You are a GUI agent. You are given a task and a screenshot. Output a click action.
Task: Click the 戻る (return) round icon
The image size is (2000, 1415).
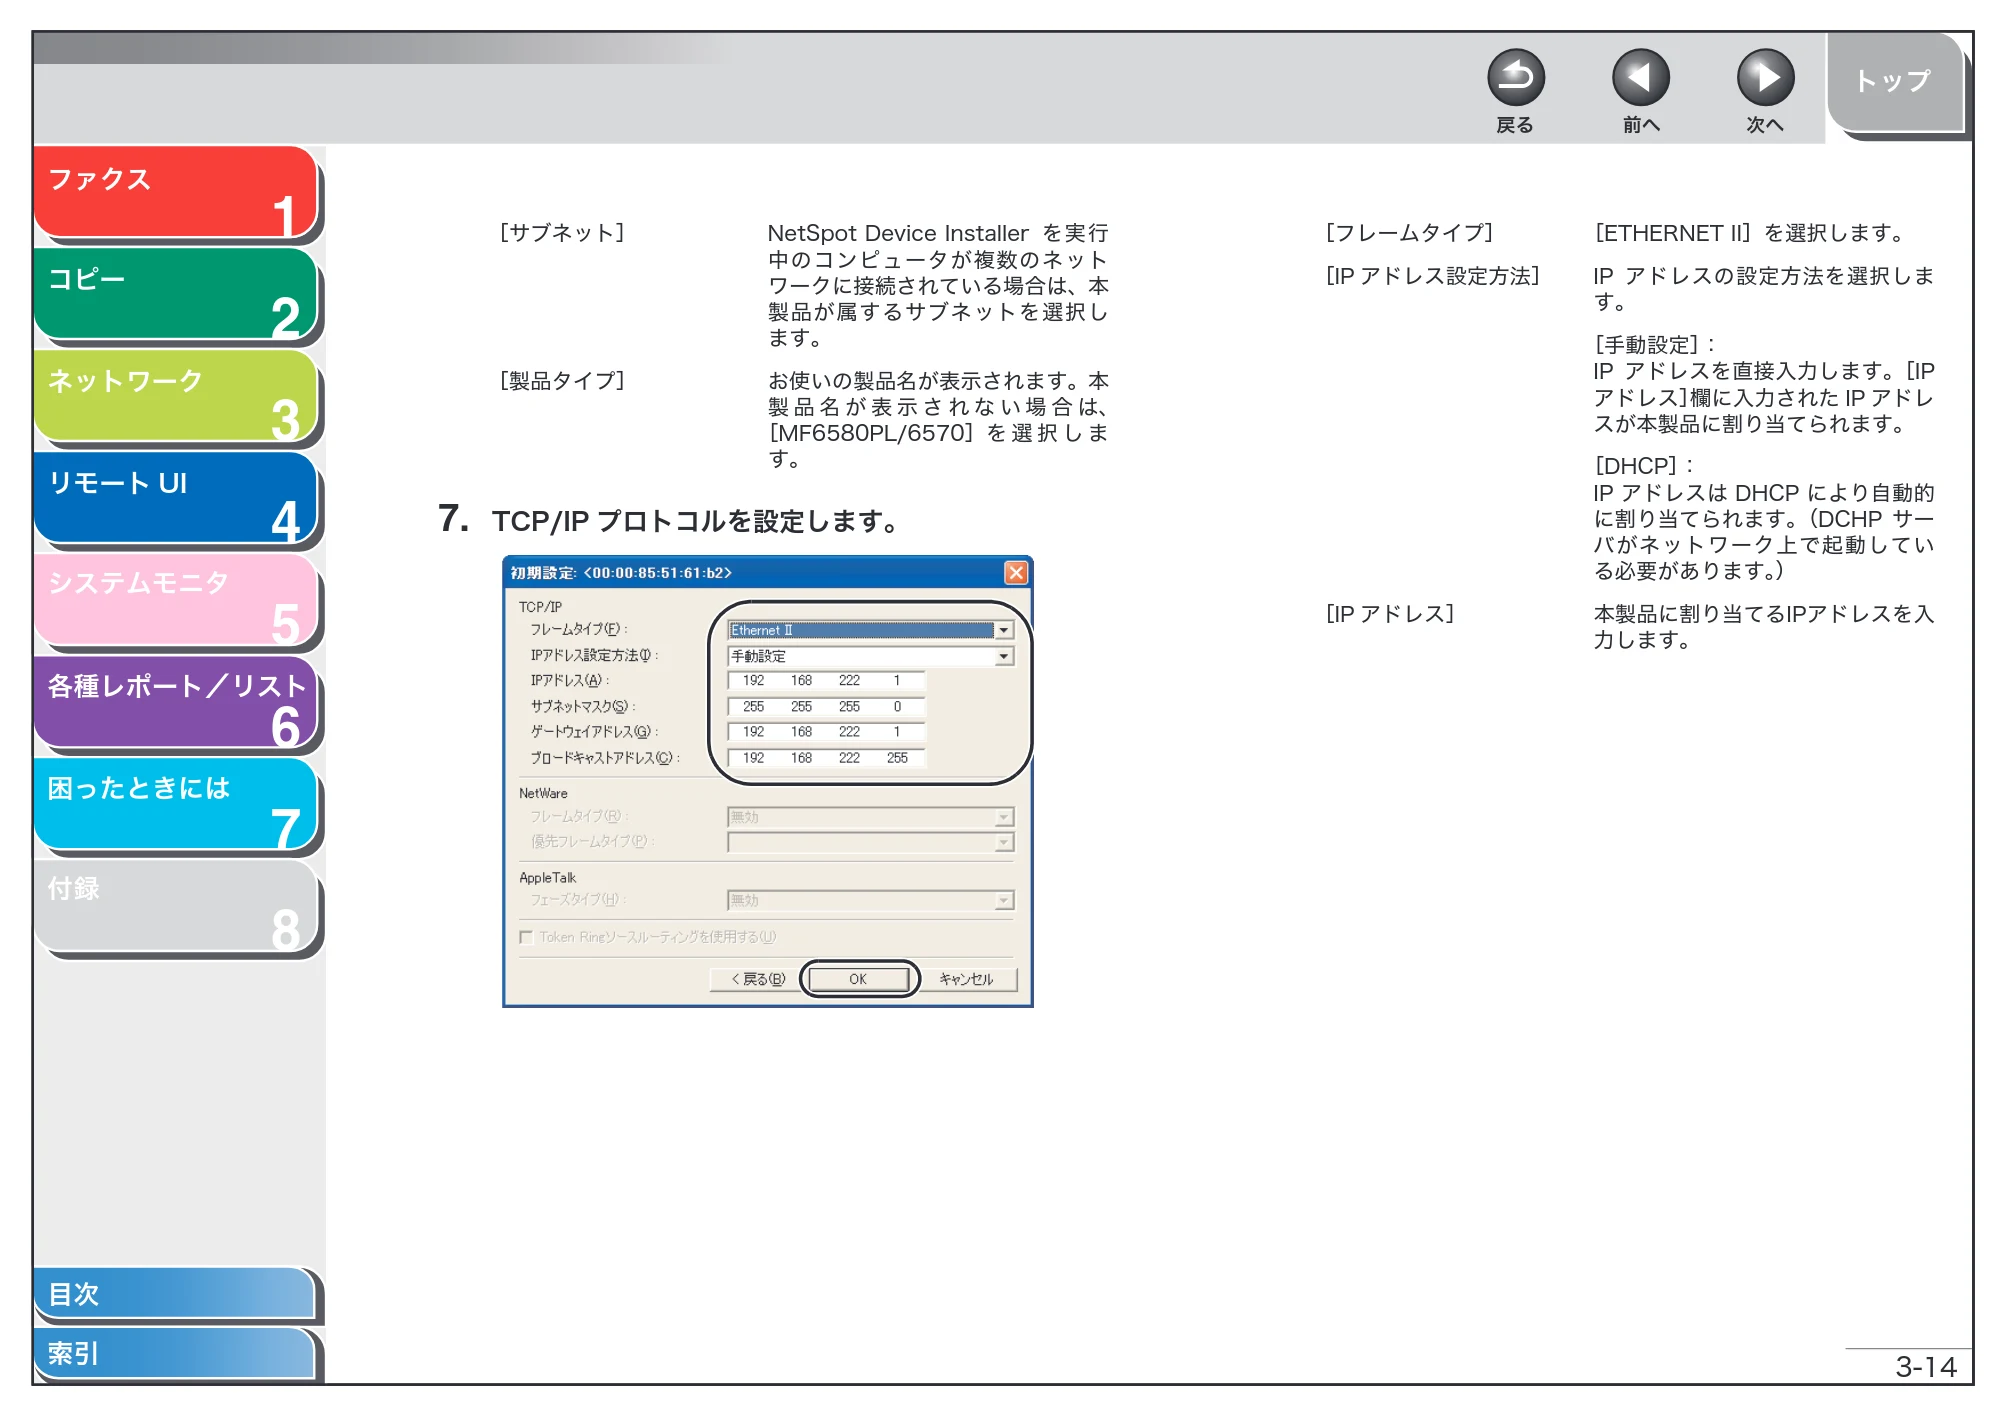tap(1515, 78)
